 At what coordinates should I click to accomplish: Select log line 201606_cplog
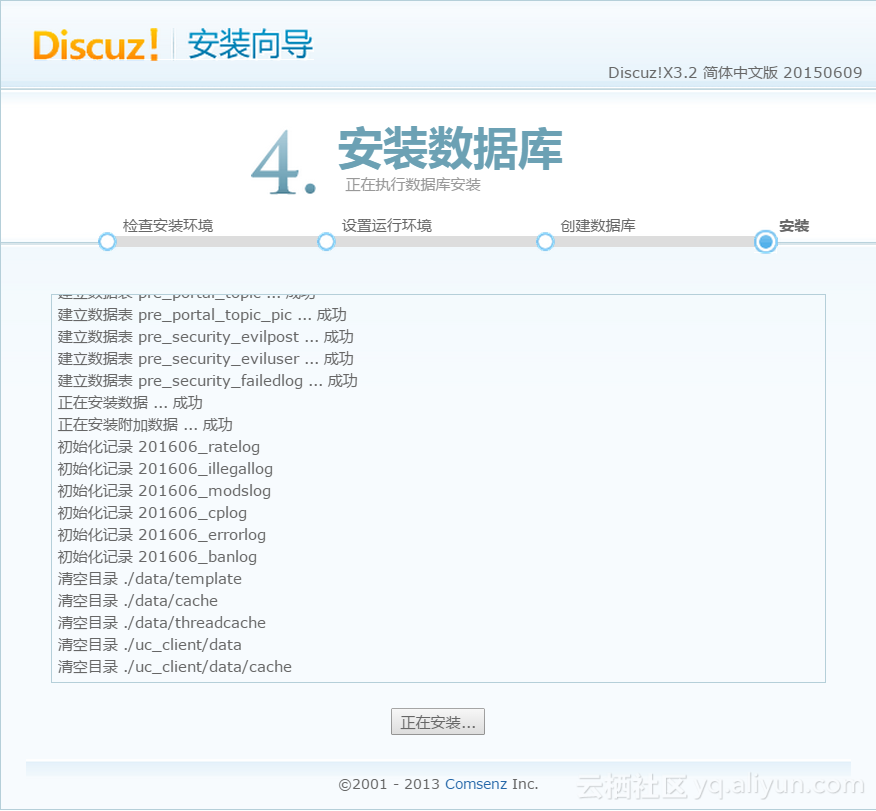click(152, 513)
